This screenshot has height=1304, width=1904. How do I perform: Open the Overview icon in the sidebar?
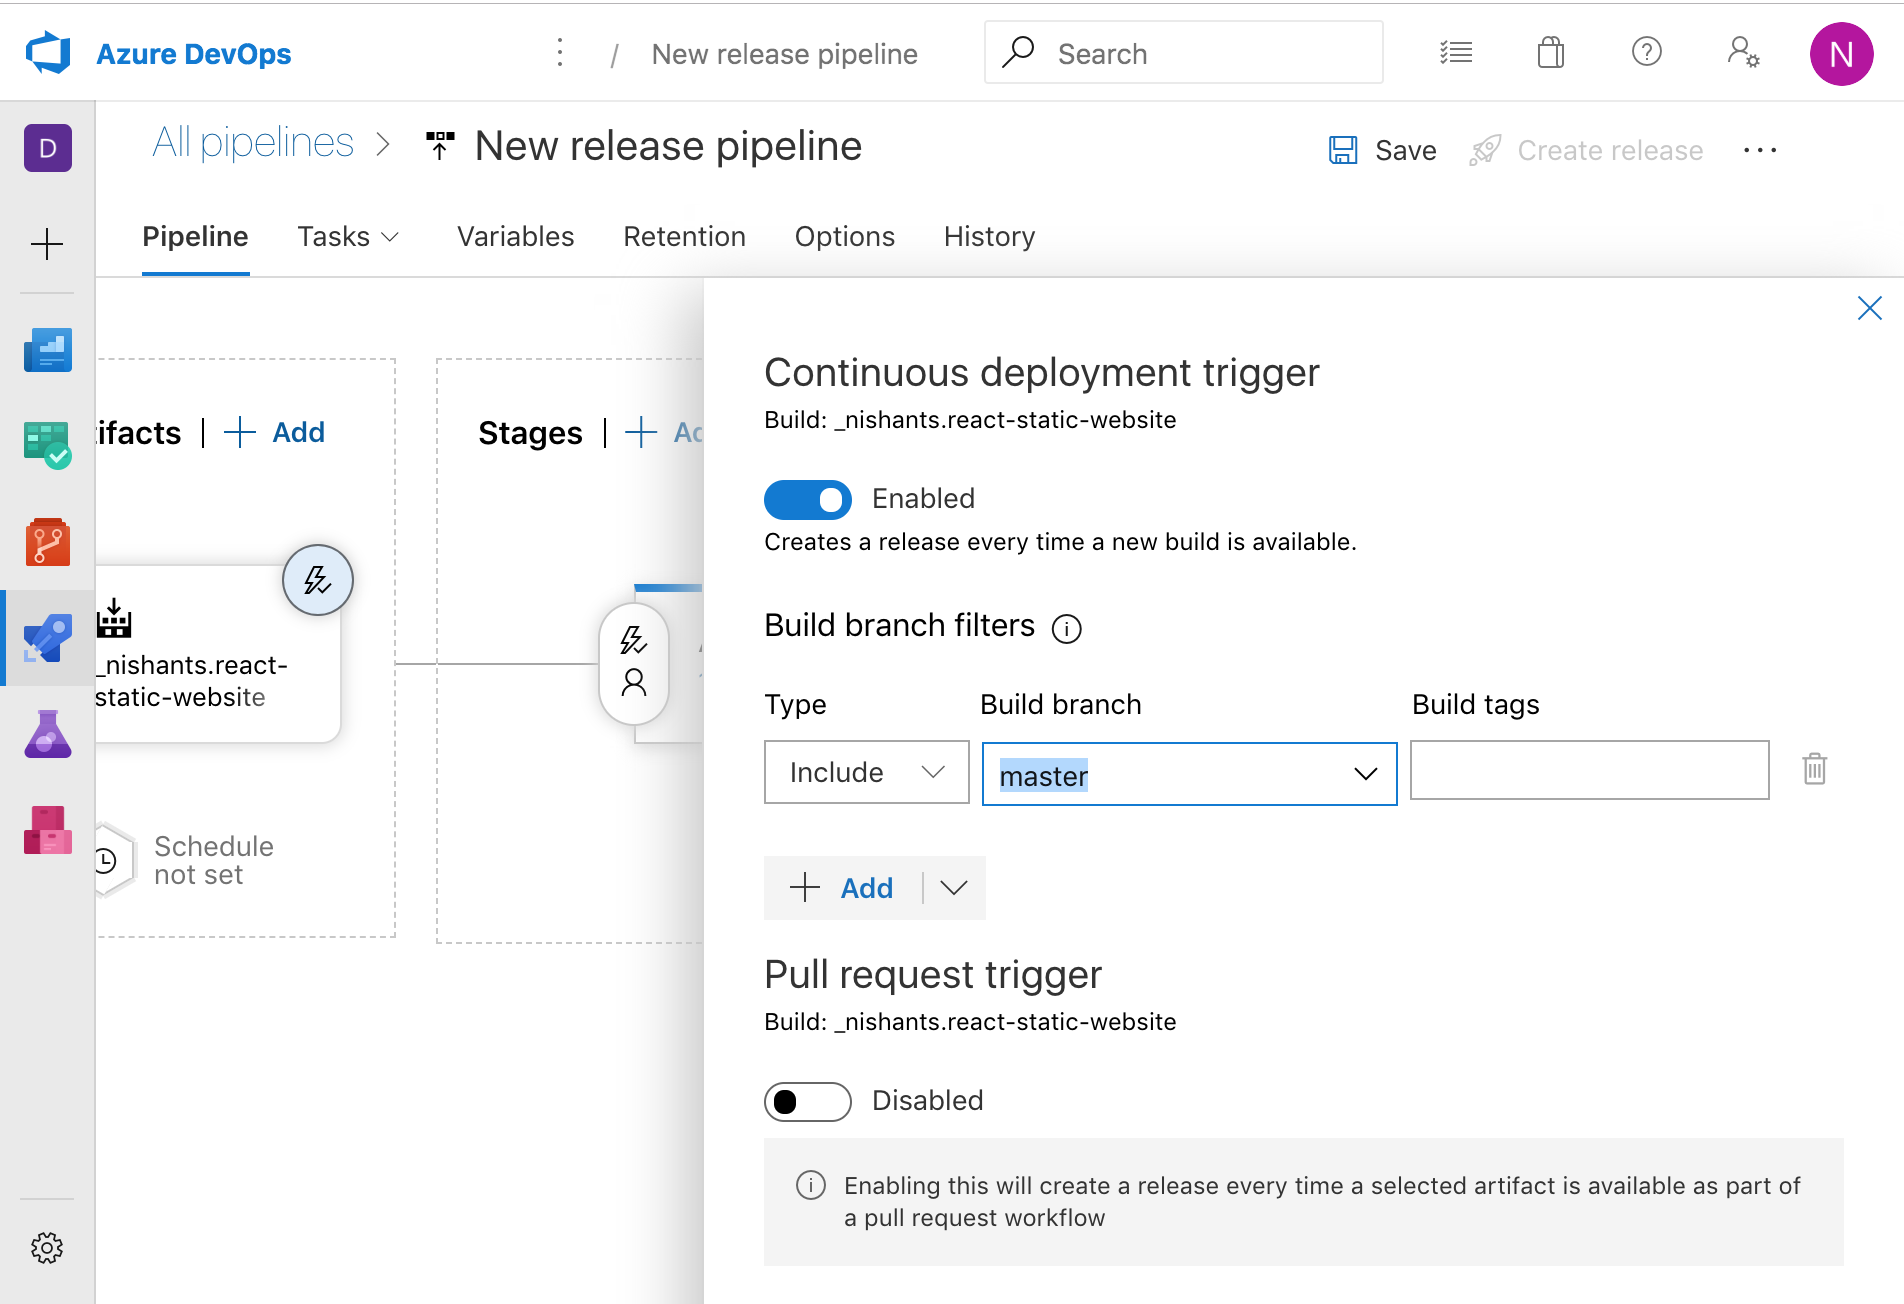point(48,350)
